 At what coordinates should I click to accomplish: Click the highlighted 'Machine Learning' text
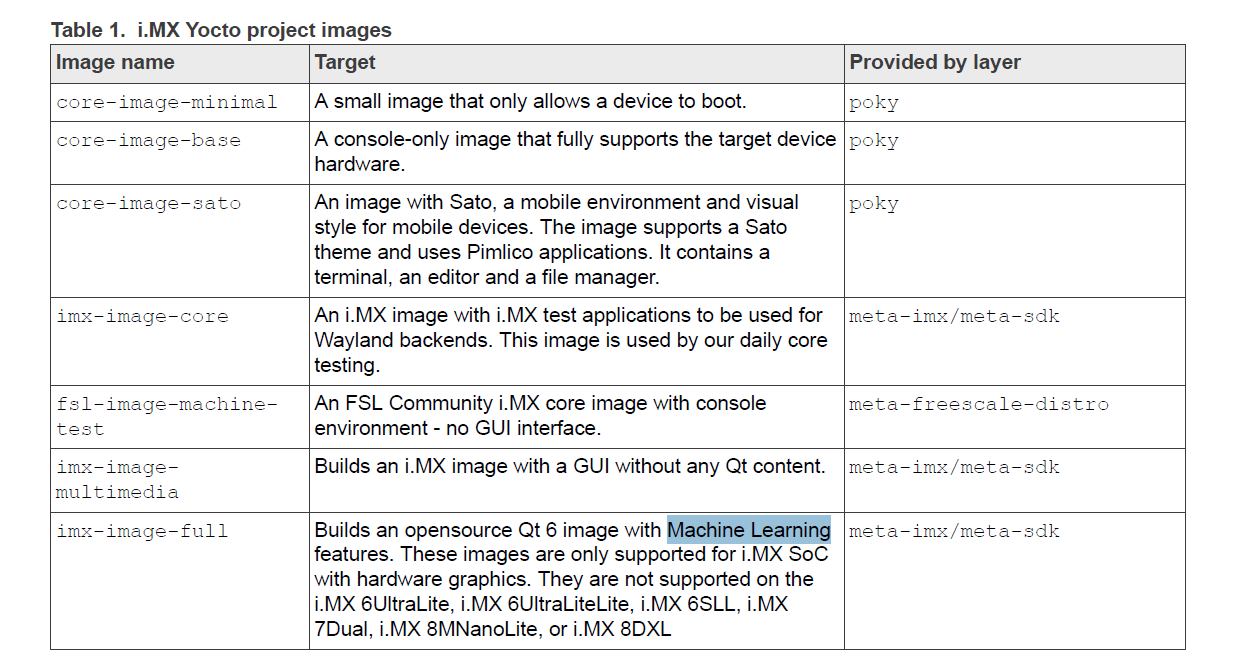pos(749,530)
